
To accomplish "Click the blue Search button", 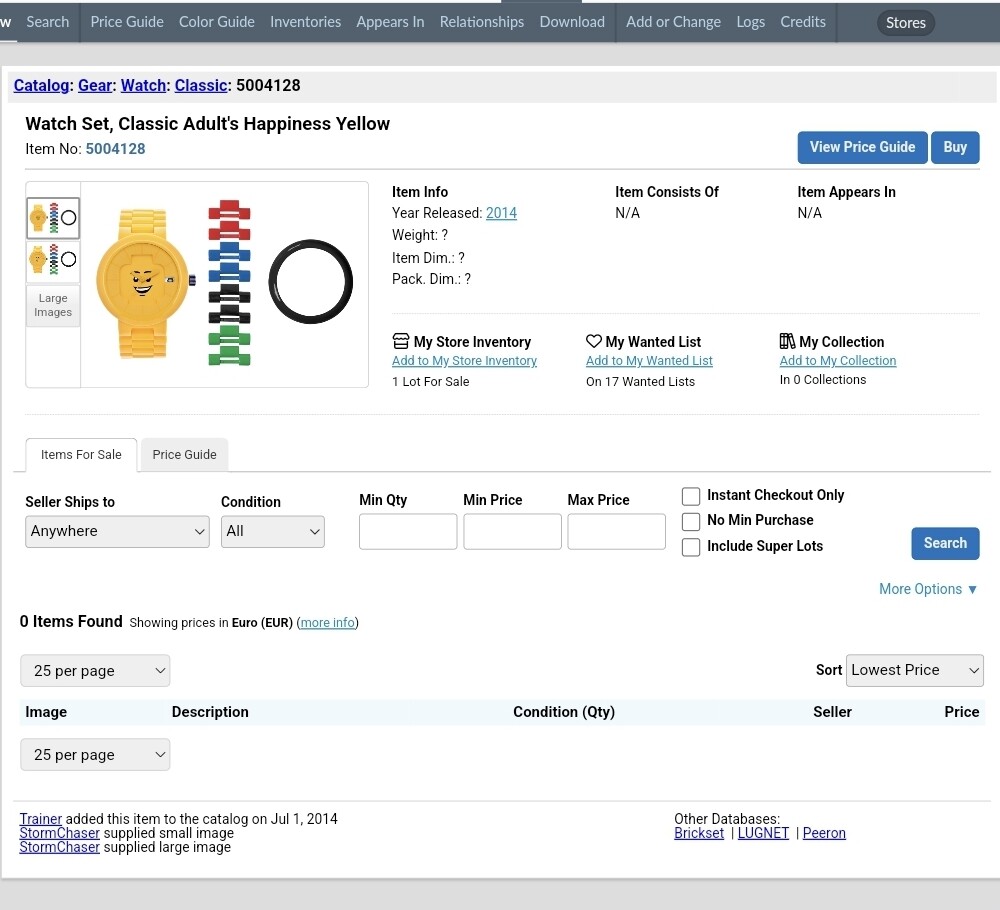I will tap(945, 543).
